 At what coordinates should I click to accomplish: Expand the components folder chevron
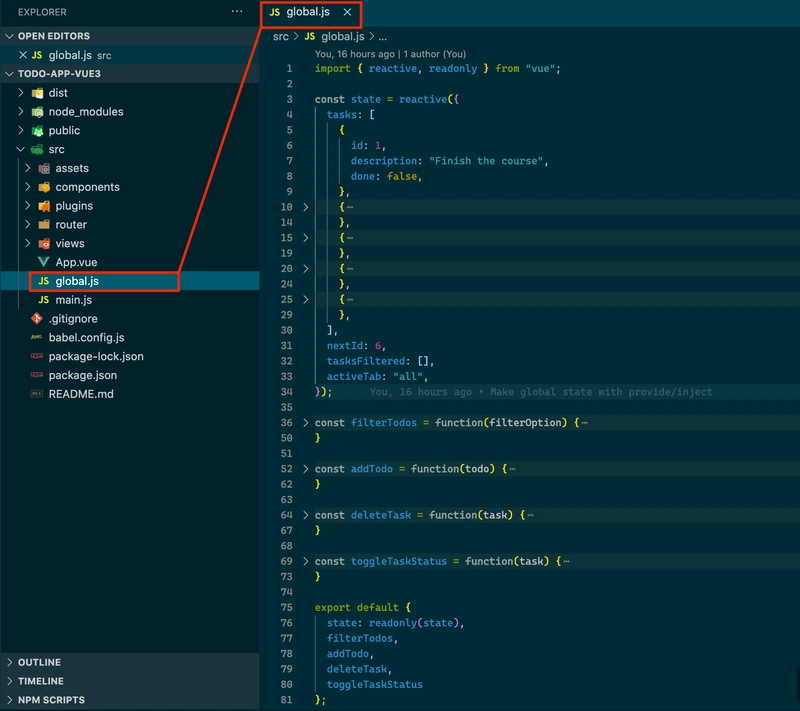coord(28,187)
